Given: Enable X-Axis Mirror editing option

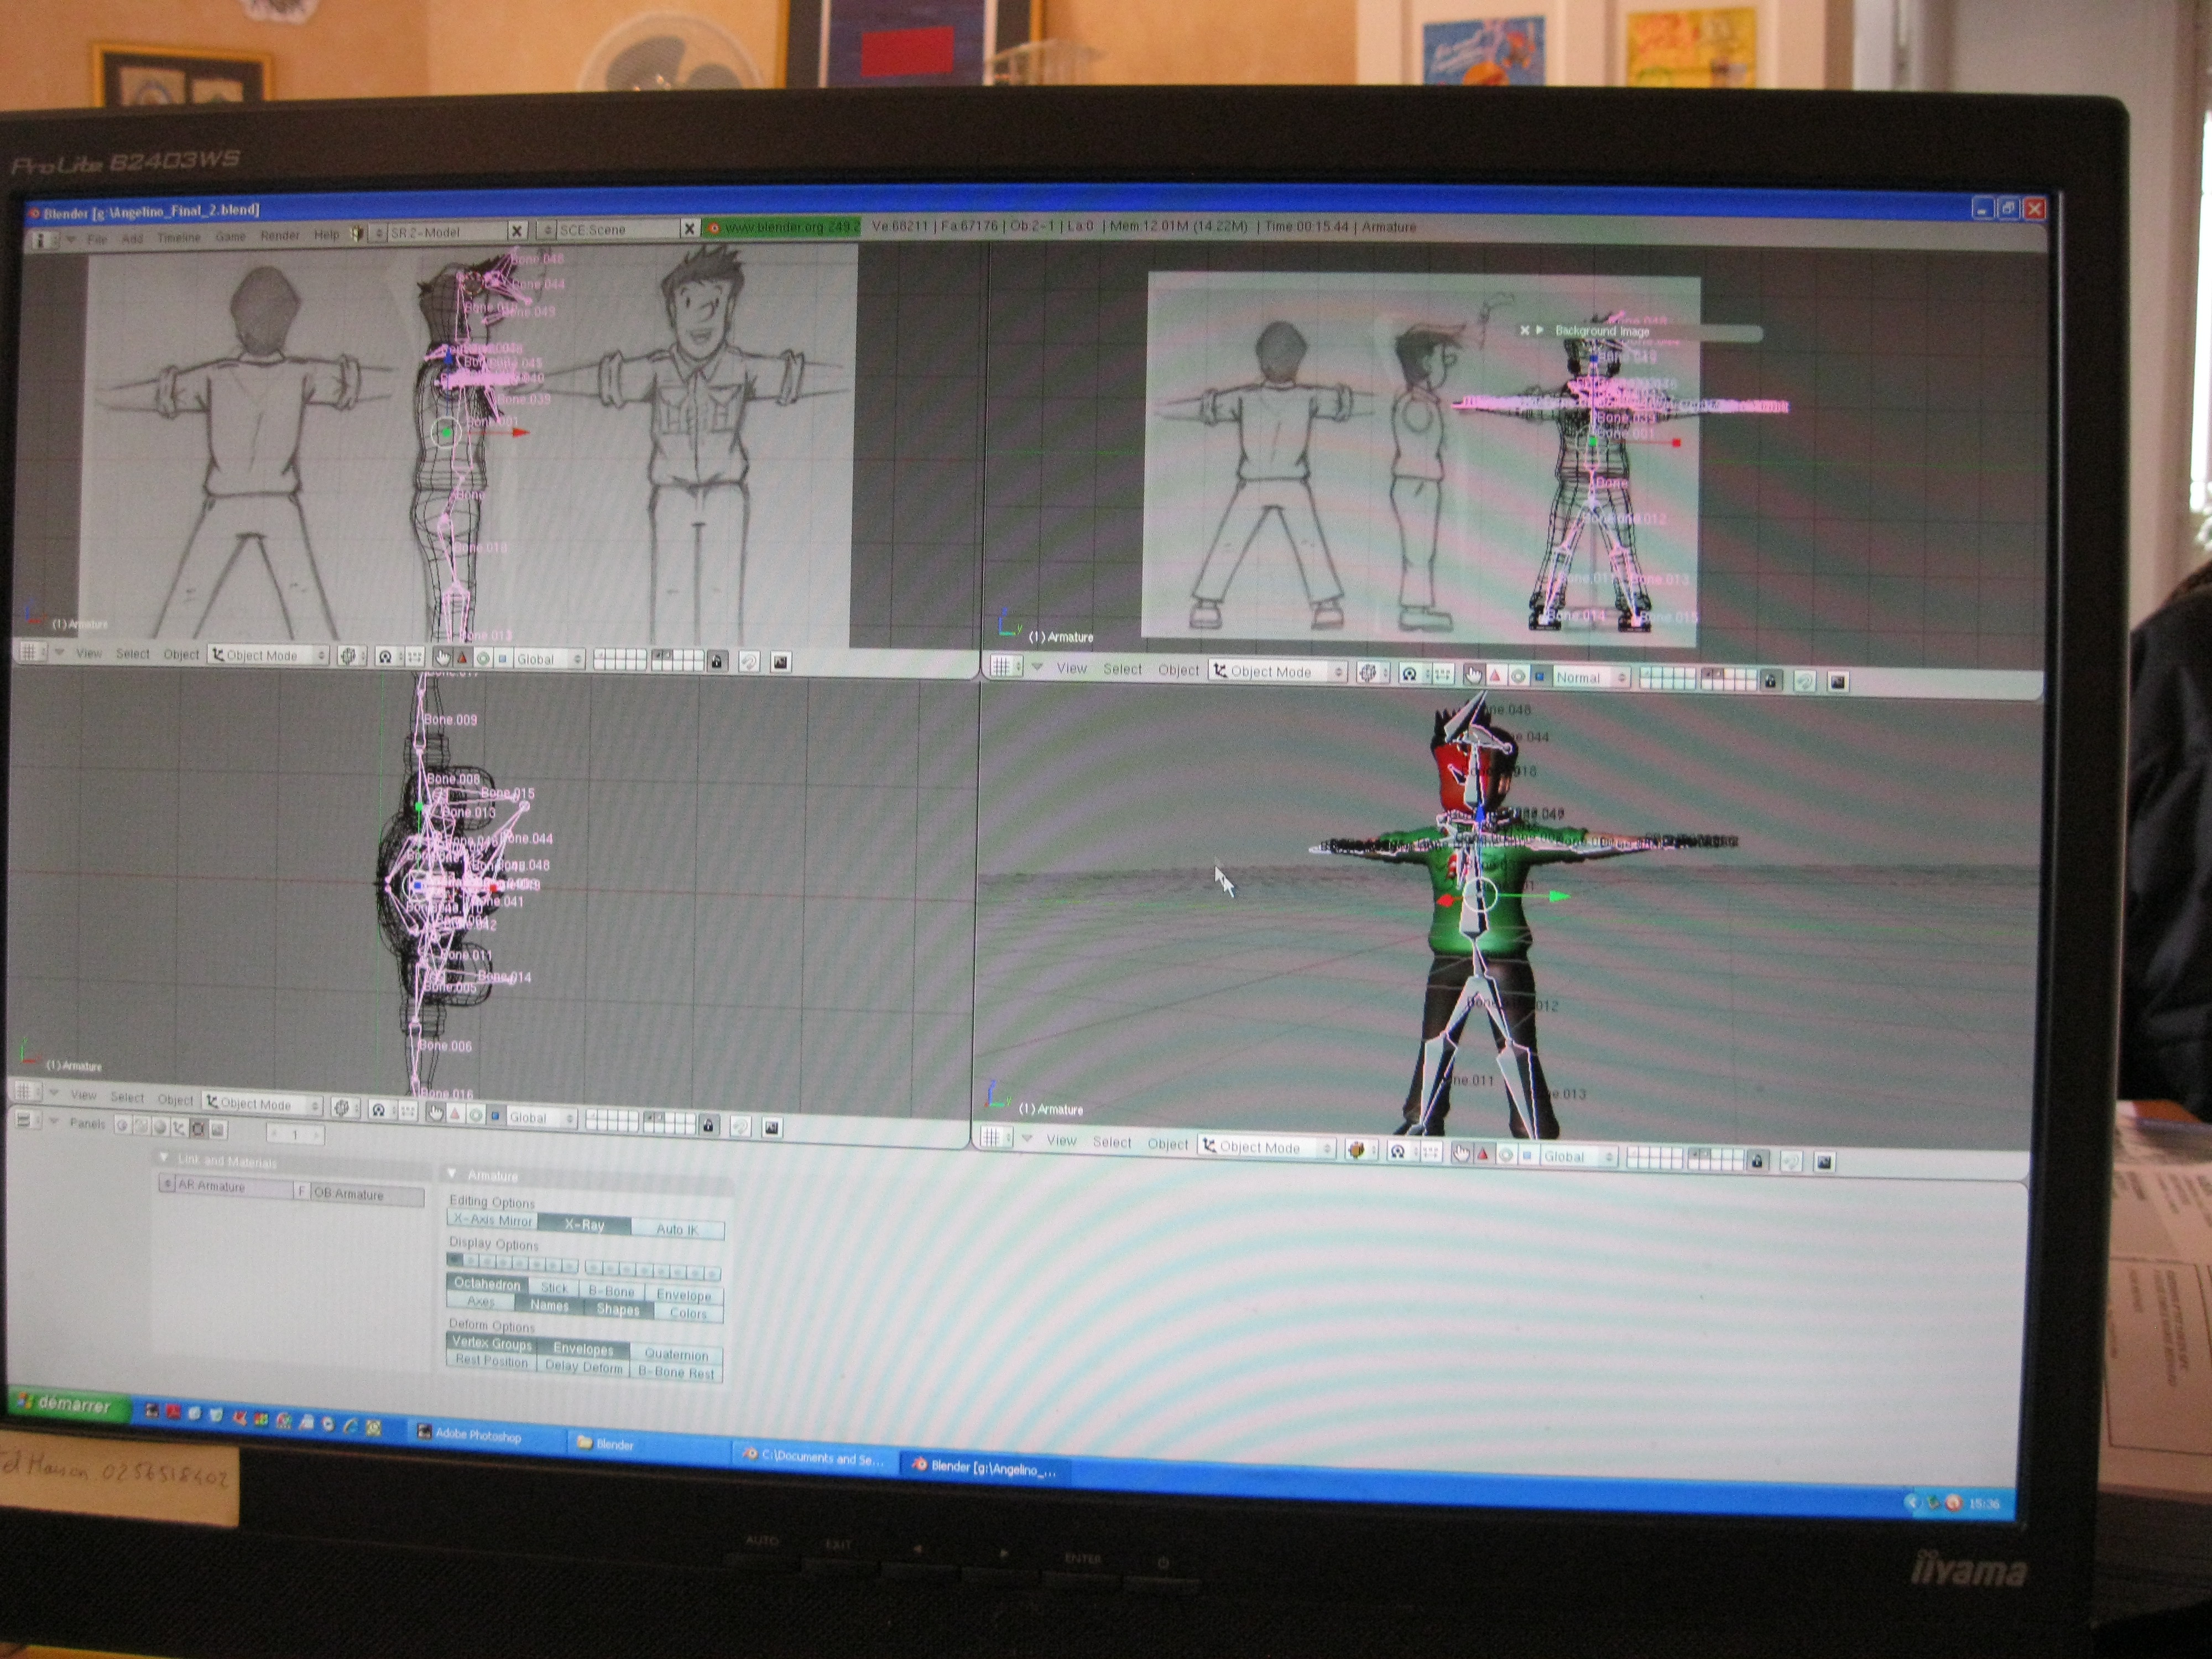Looking at the screenshot, I should point(492,1221).
